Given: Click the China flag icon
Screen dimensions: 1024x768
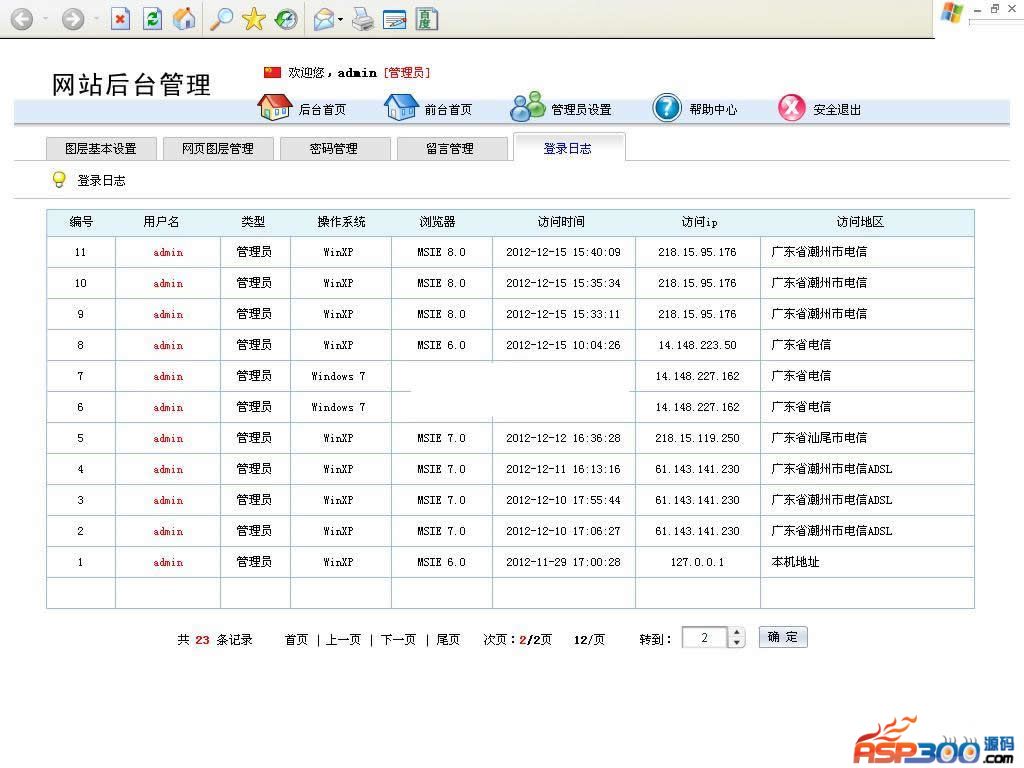Looking at the screenshot, I should (x=272, y=72).
